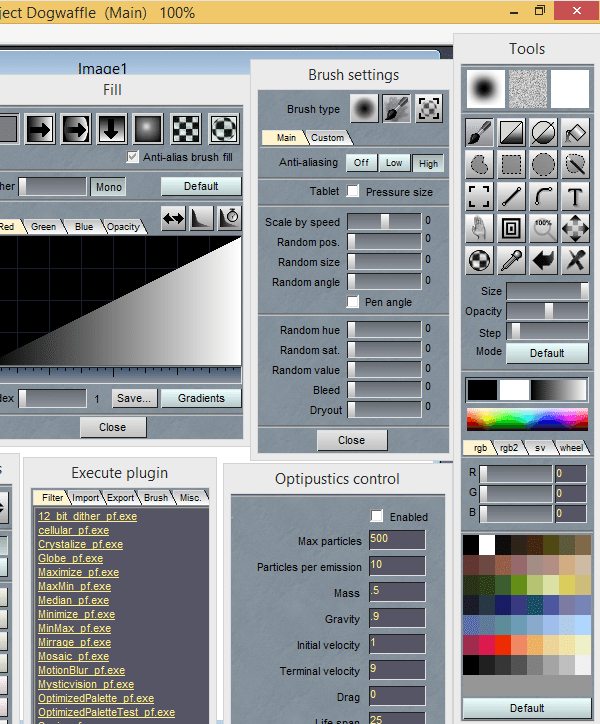Select the eyedropper color picker tool
This screenshot has width=600, height=724.
point(512,260)
